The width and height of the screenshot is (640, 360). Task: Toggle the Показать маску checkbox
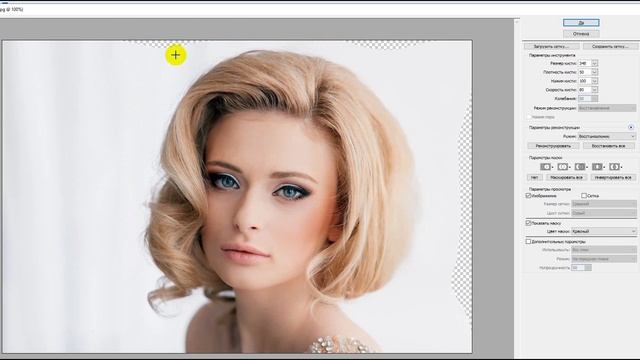coord(528,223)
